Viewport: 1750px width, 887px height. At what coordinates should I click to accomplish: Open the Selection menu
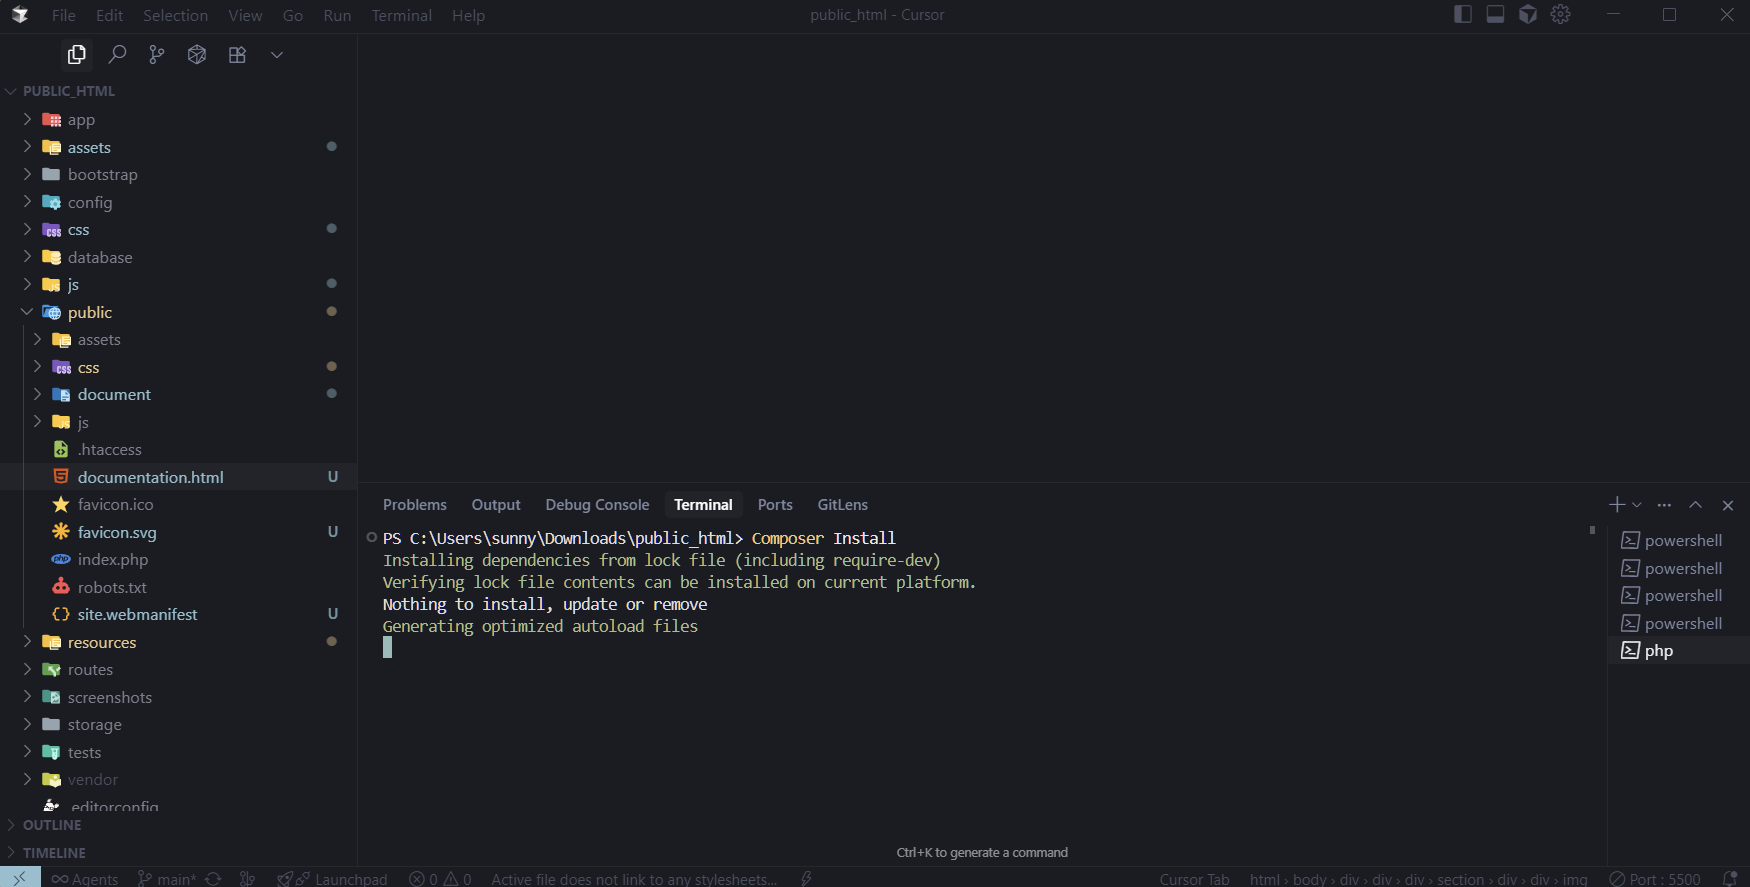coord(175,15)
